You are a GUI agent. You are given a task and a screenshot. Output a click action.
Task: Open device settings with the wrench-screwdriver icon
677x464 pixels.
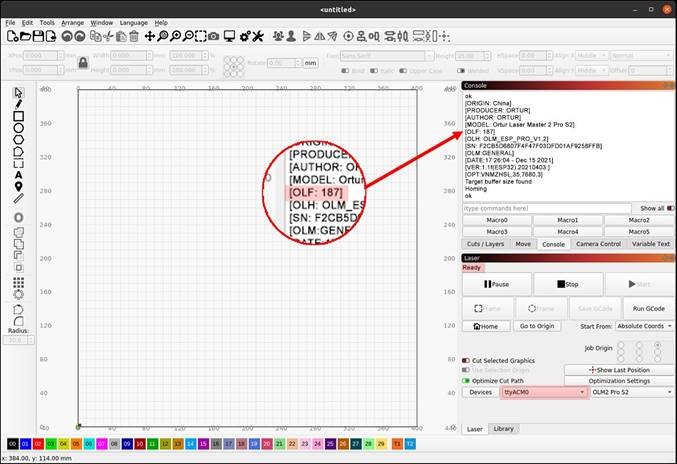click(x=258, y=37)
